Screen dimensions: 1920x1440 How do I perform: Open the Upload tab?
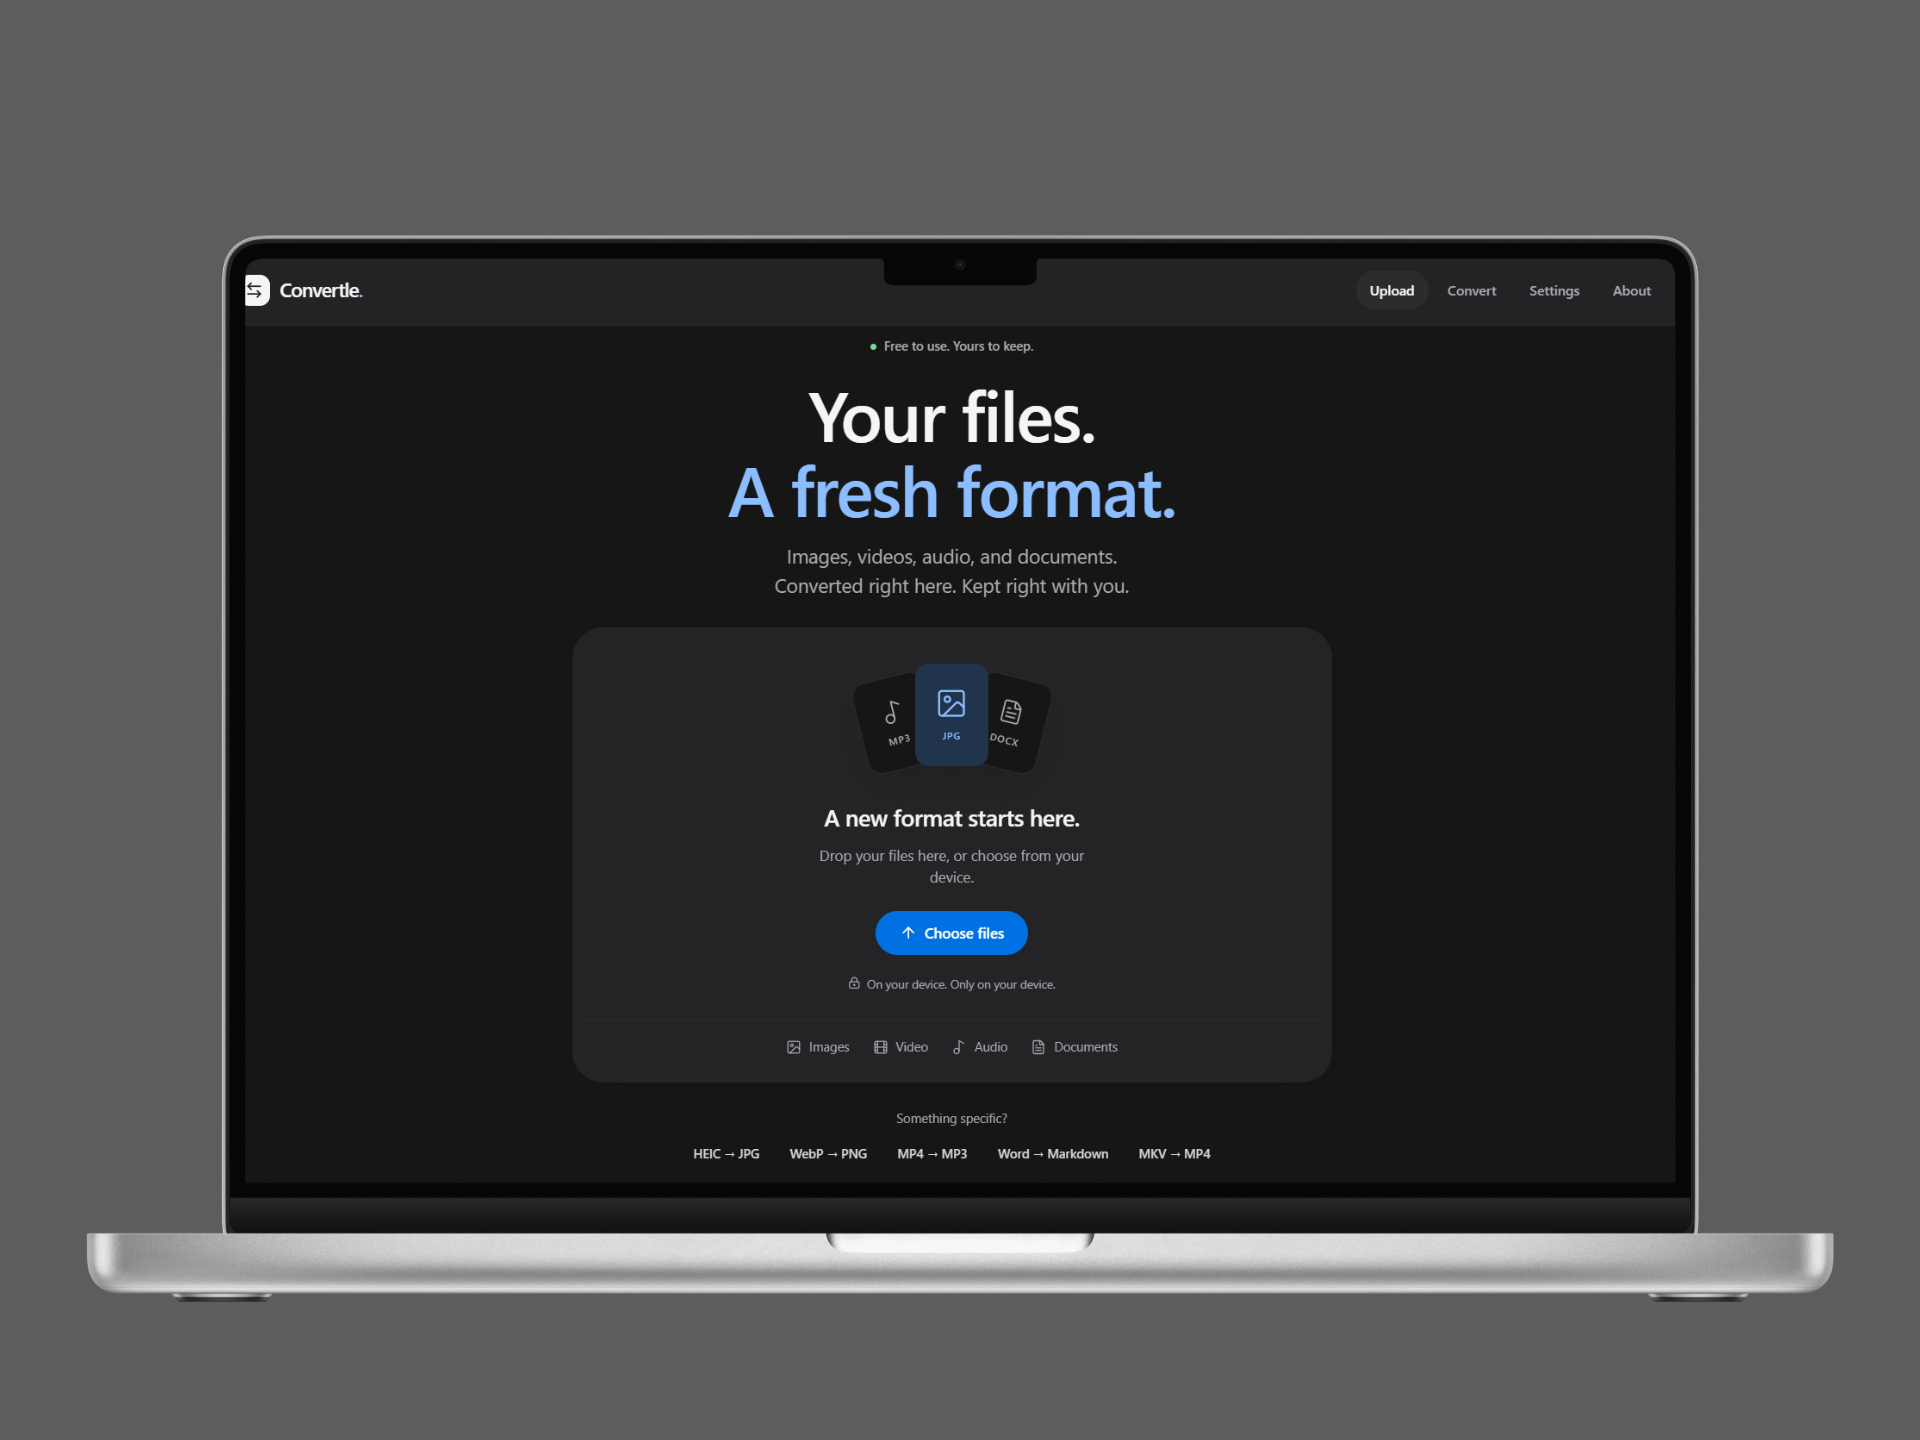pos(1391,290)
